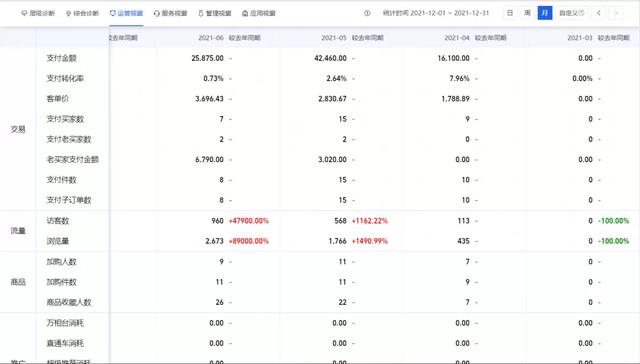Image resolution: width=640 pixels, height=364 pixels.
Task: Click the 3,696.43 客单价 value
Action: [209, 99]
